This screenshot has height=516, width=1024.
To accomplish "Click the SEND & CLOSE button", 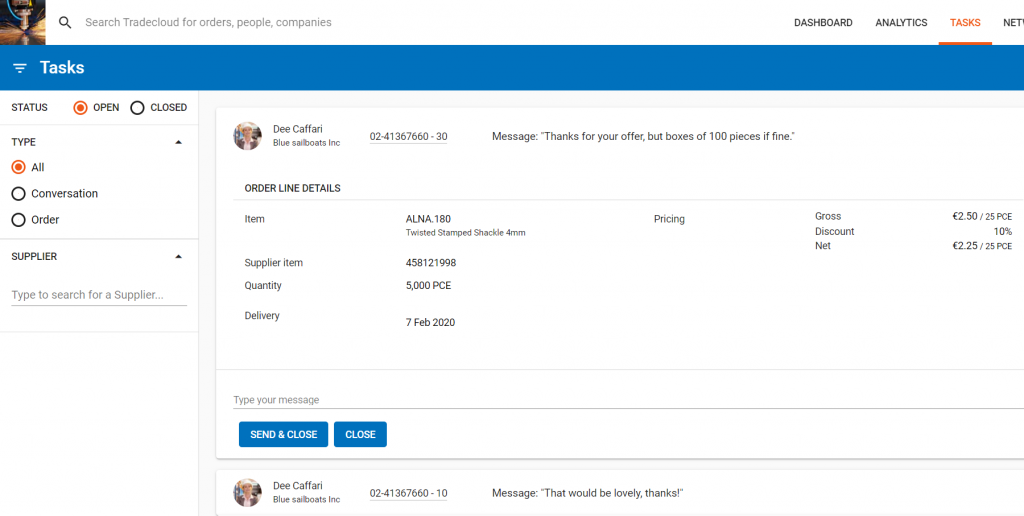I will [283, 434].
